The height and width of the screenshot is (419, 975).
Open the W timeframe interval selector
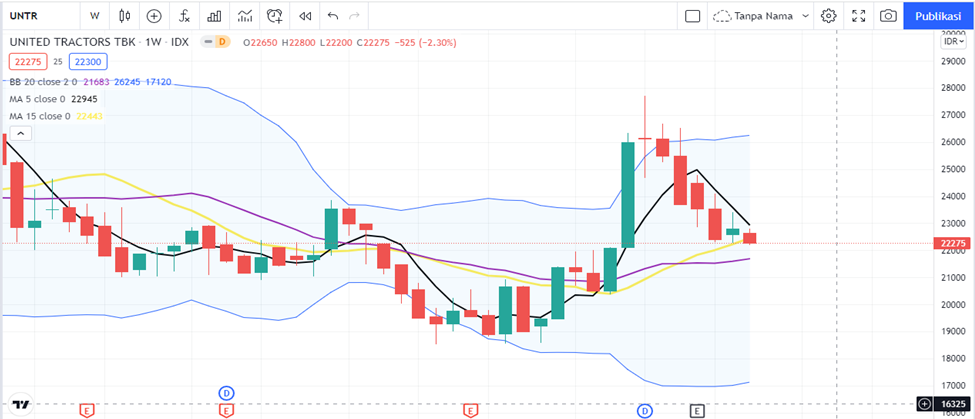tap(95, 16)
